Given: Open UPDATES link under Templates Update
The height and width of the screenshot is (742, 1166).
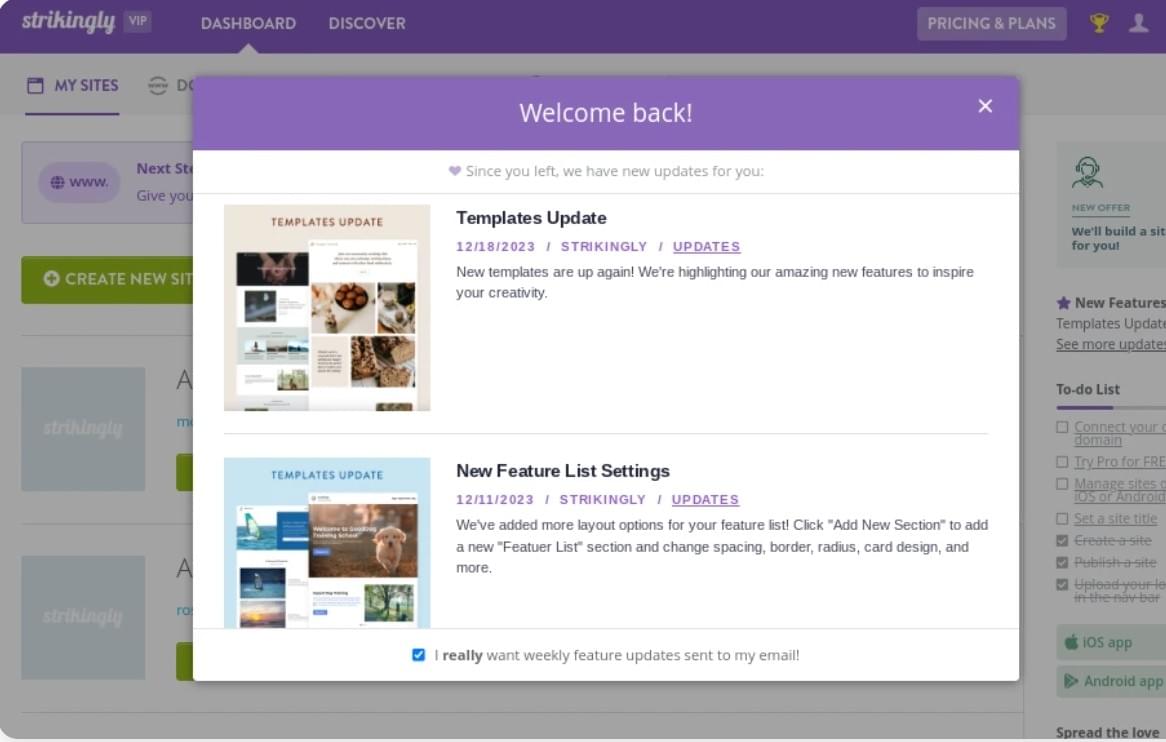Looking at the screenshot, I should coord(706,247).
